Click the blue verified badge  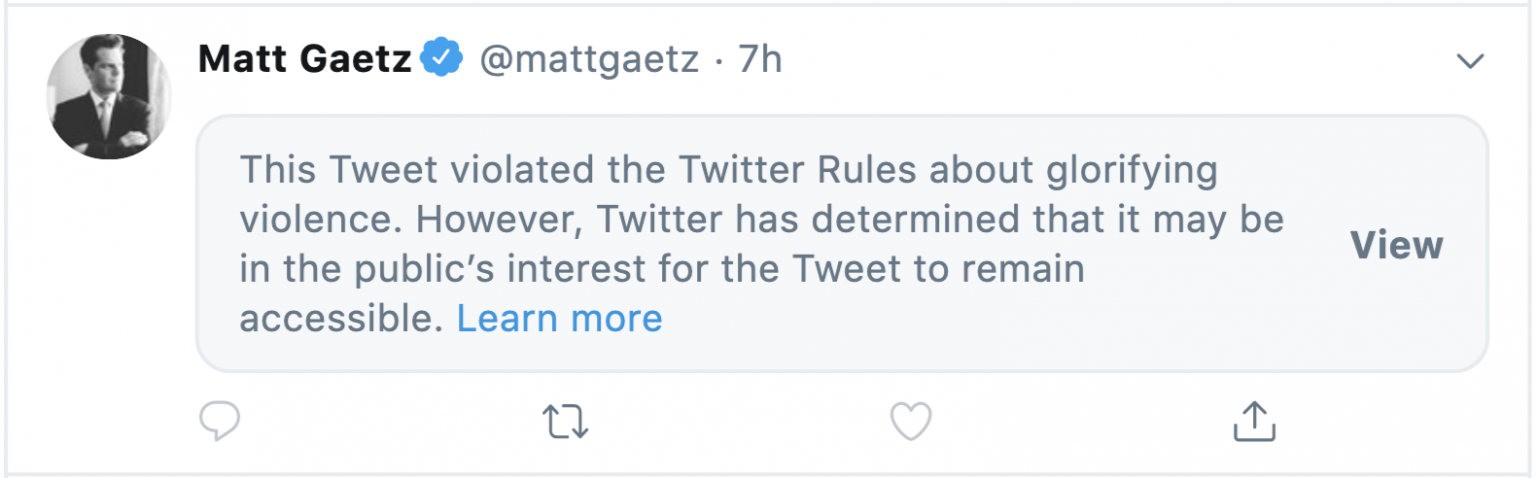441,60
